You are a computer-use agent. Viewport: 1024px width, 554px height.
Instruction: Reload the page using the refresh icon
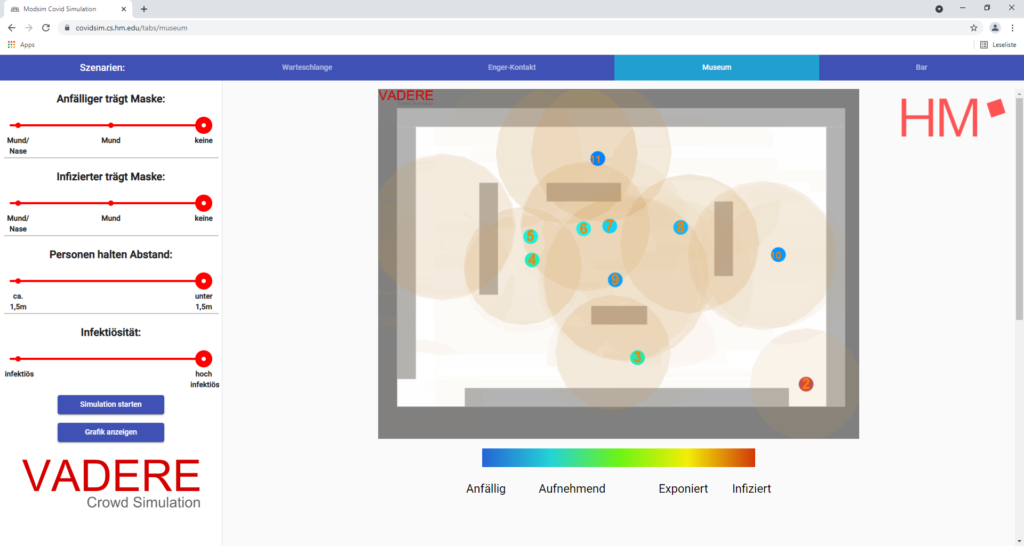[46, 28]
